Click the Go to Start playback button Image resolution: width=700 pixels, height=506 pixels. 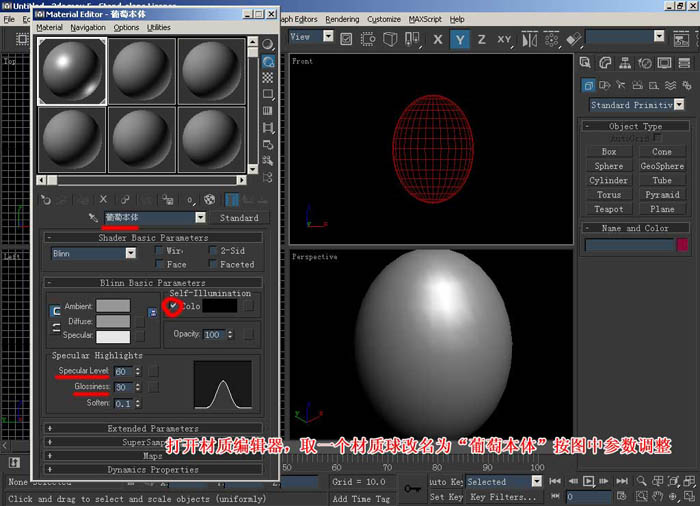[555, 481]
